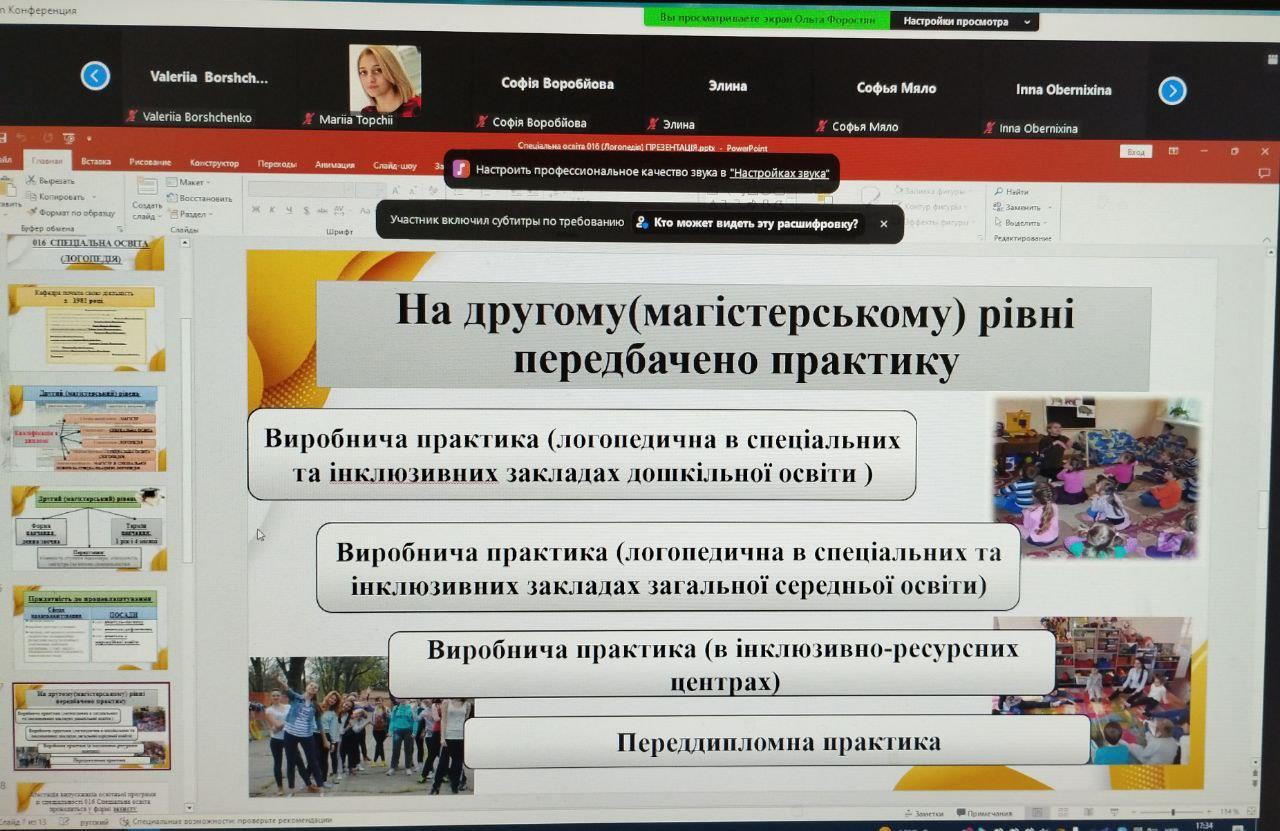Viewport: 1280px width, 831px height.
Task: Open the Design (Конструктор) ribbon tab
Action: [x=214, y=163]
